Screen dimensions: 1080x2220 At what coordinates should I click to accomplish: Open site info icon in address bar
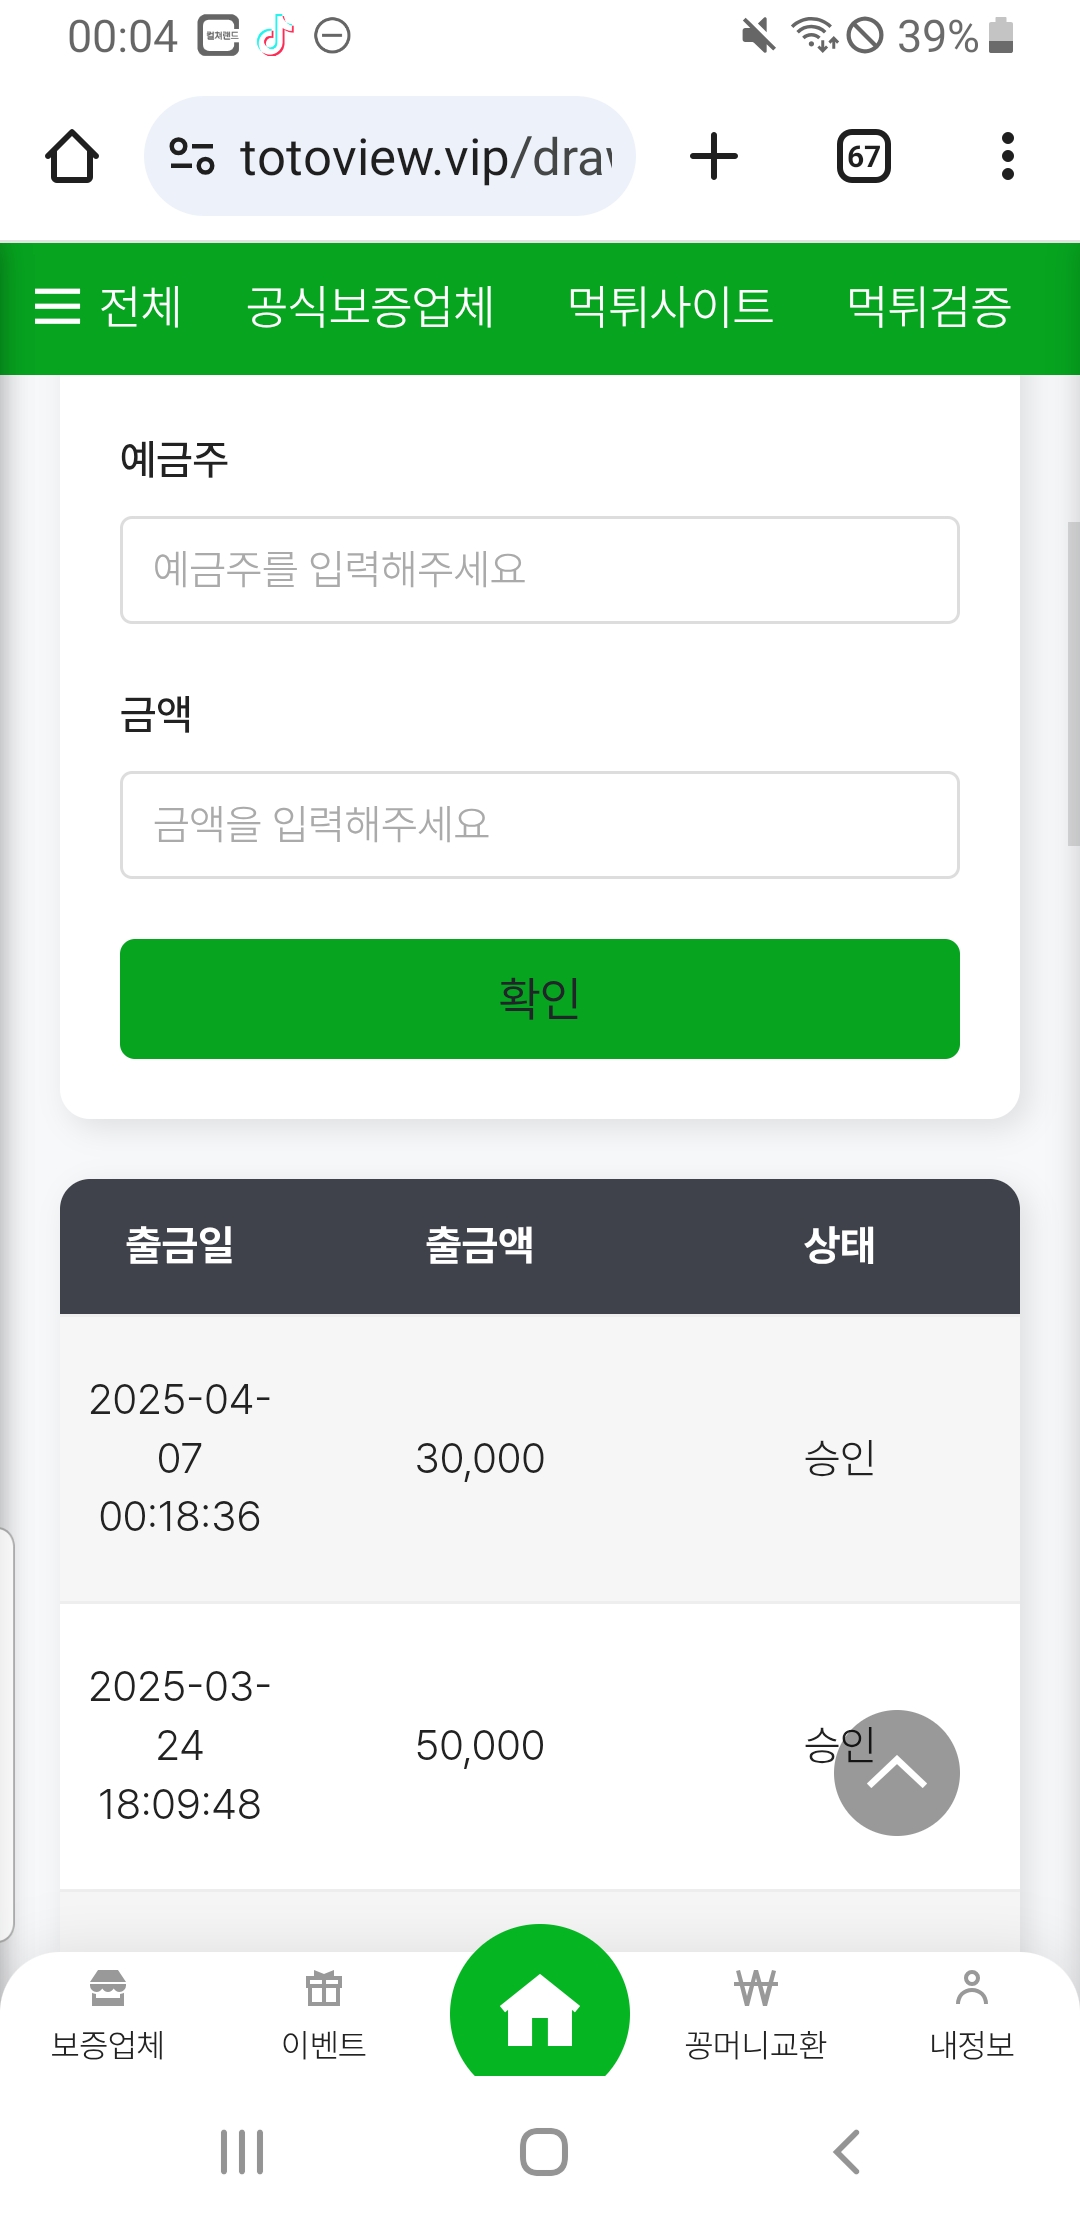192,157
